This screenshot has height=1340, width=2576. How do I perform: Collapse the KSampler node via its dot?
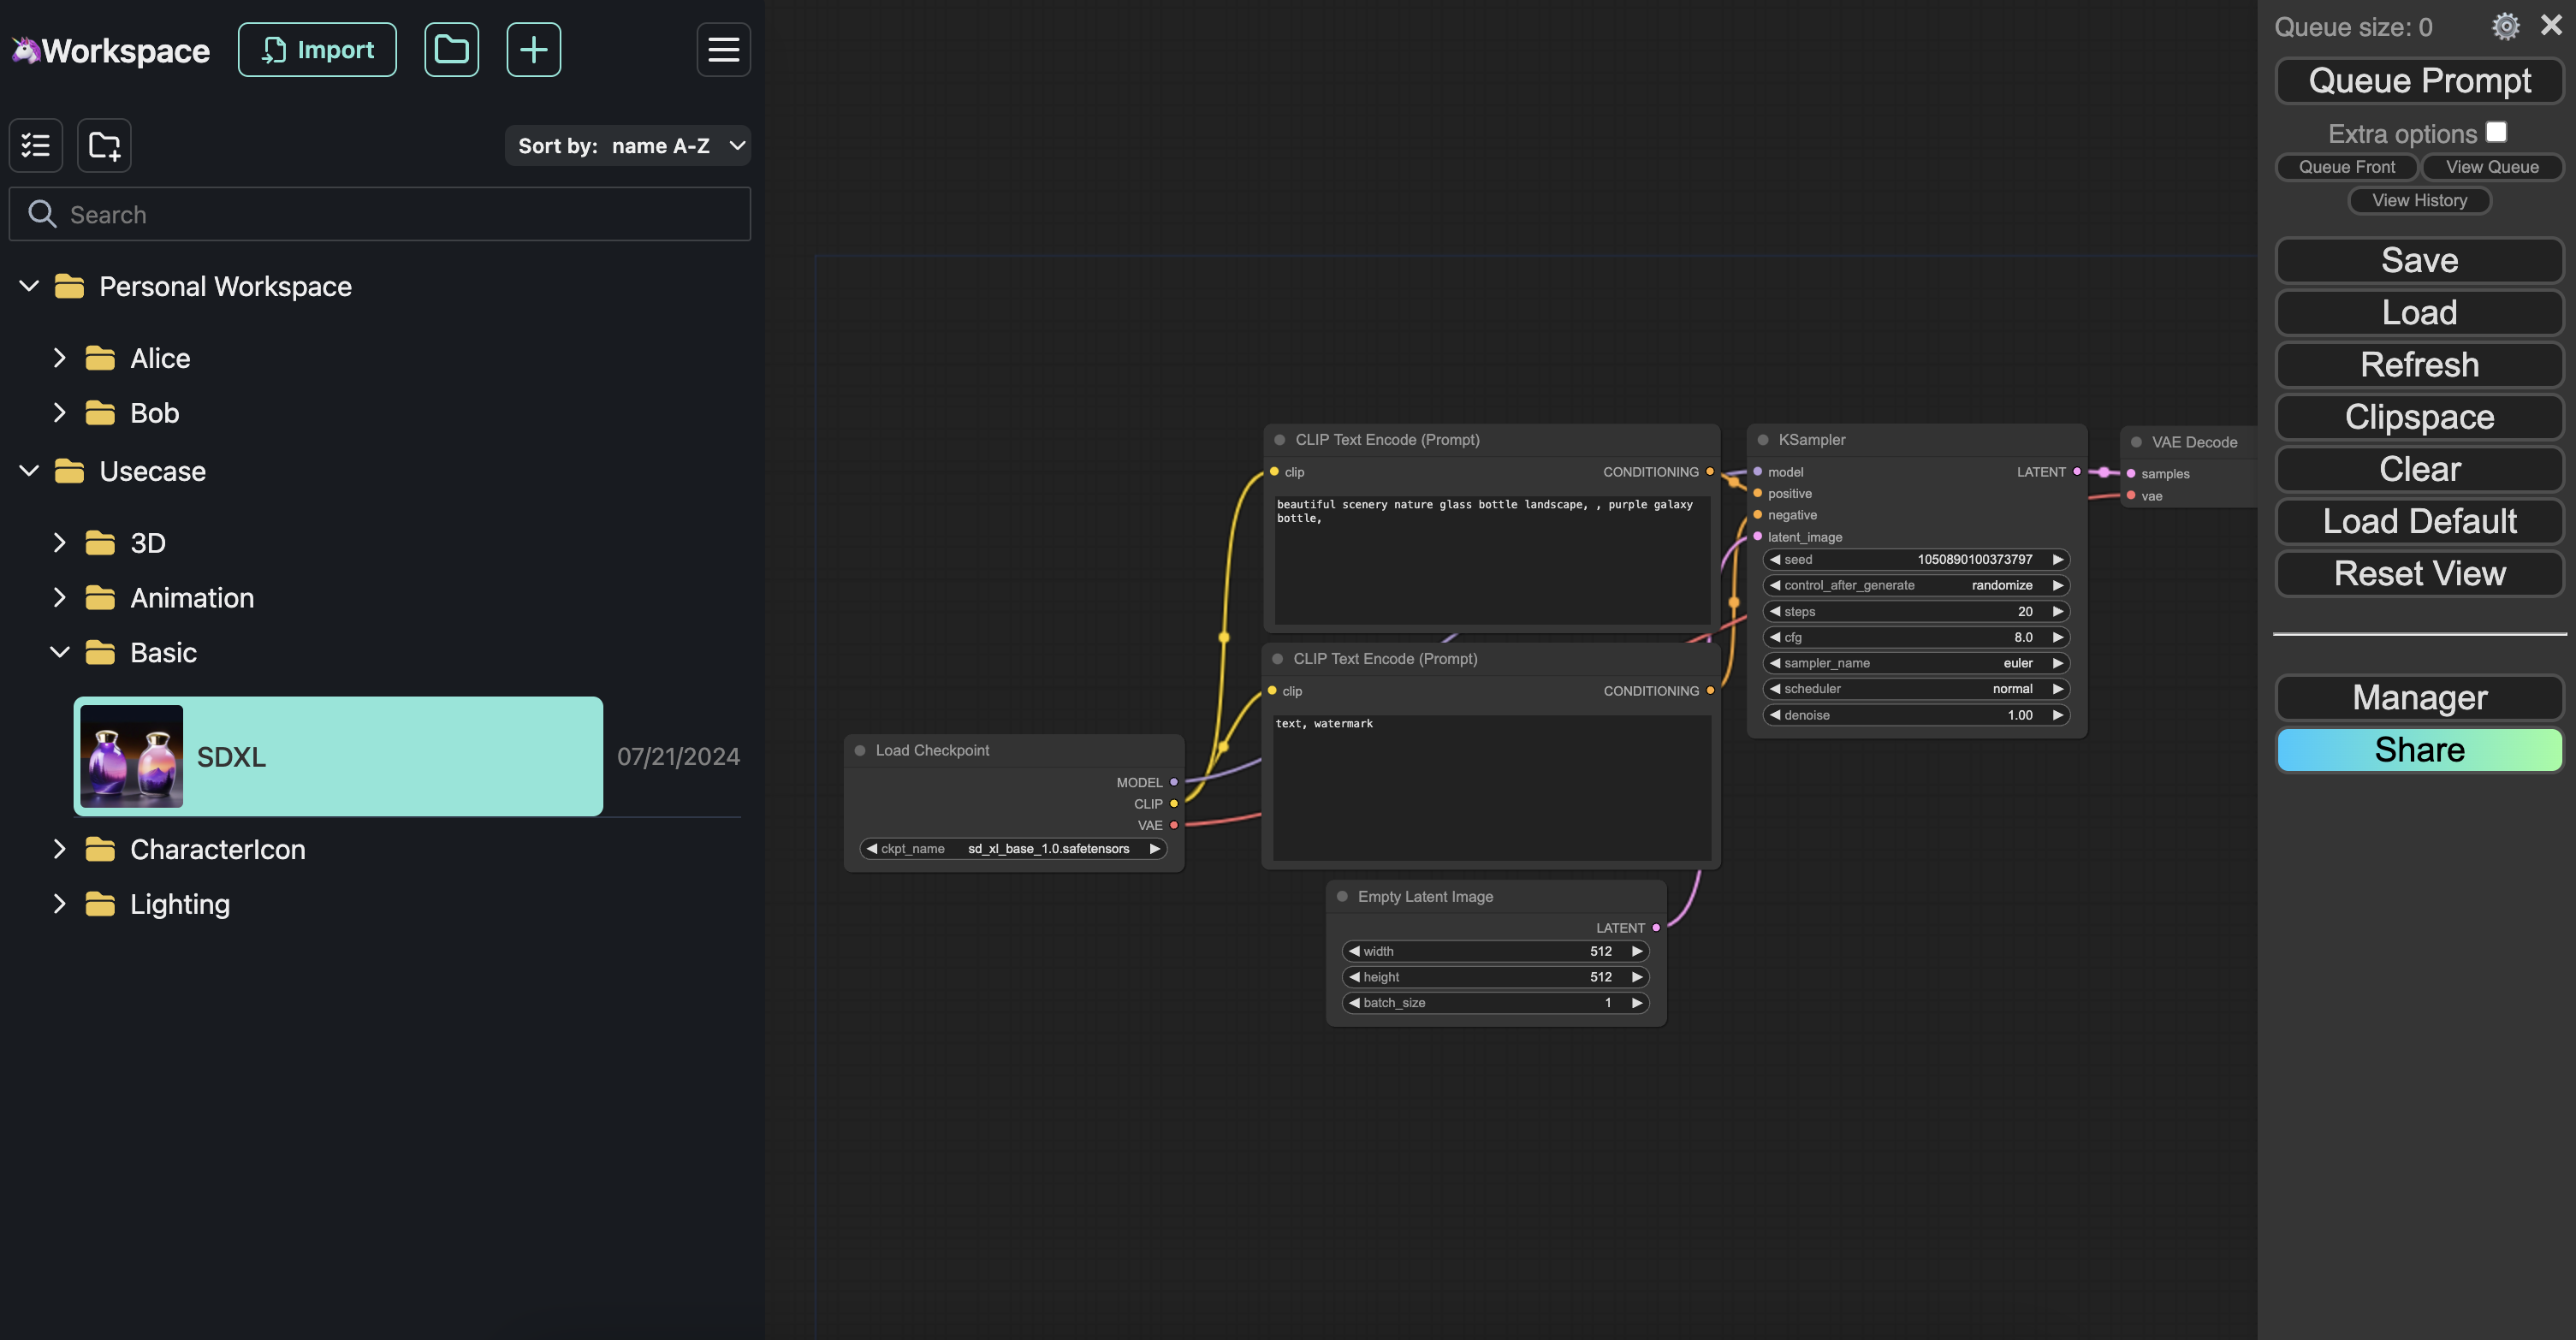click(x=1763, y=440)
